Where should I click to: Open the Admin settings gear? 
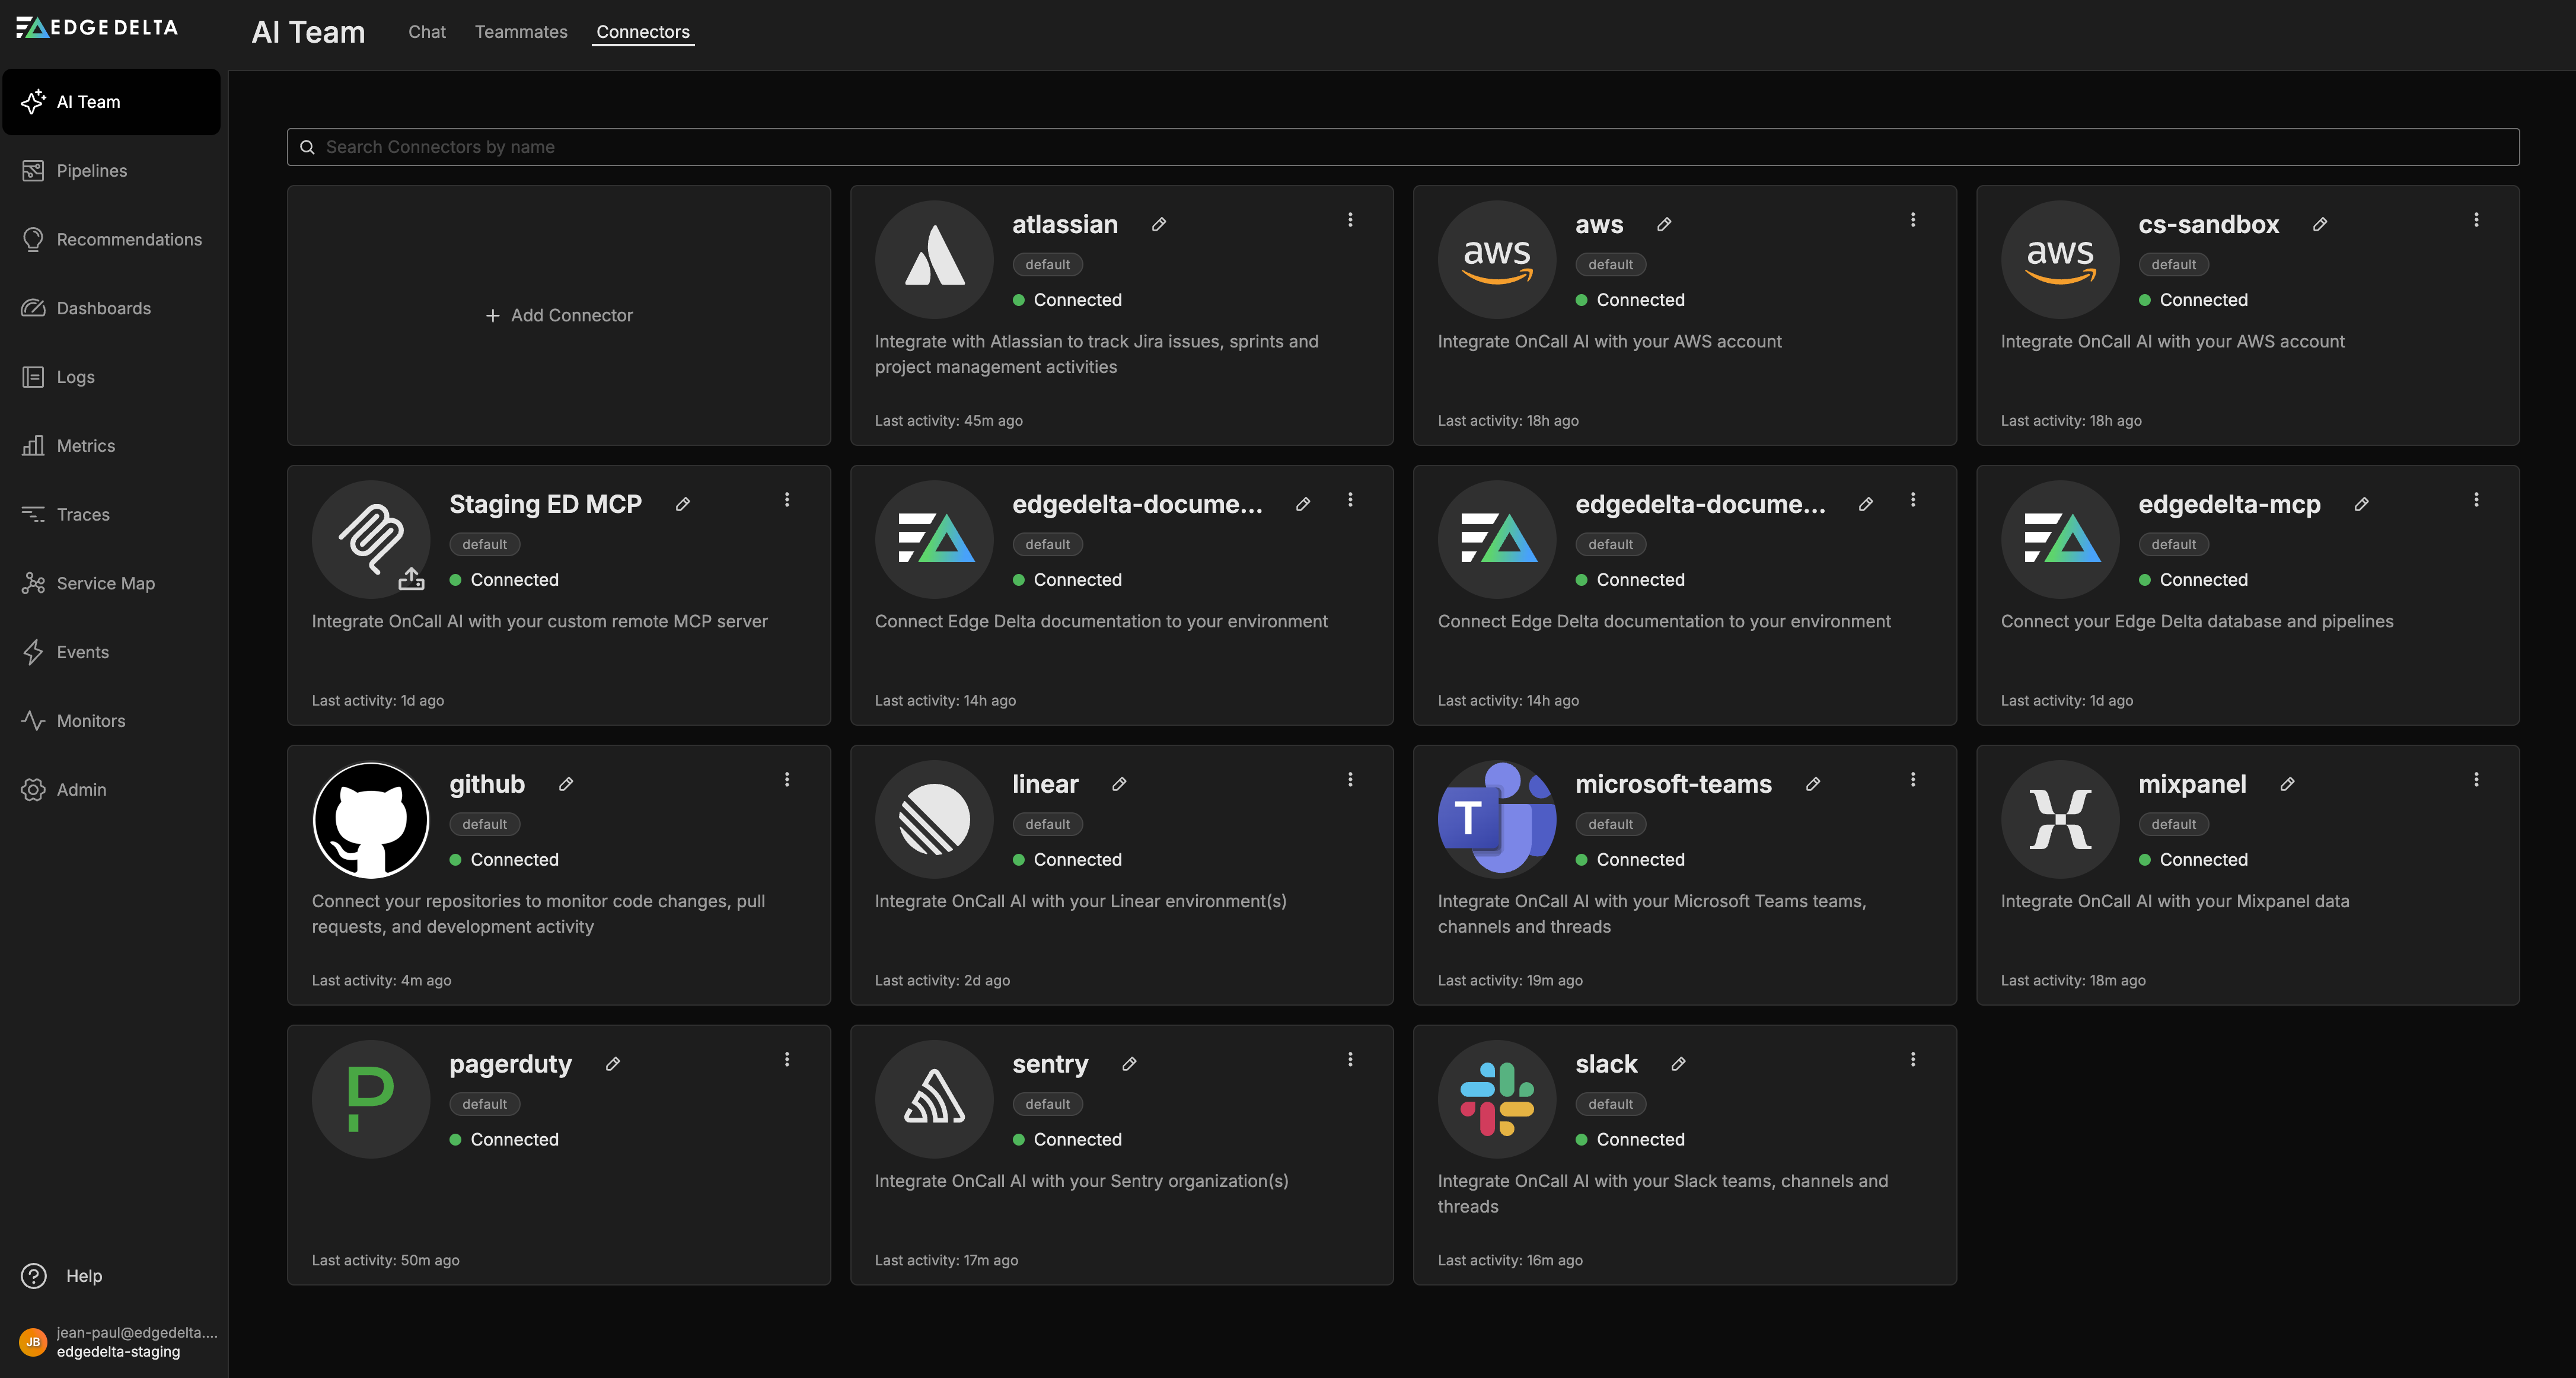(33, 790)
